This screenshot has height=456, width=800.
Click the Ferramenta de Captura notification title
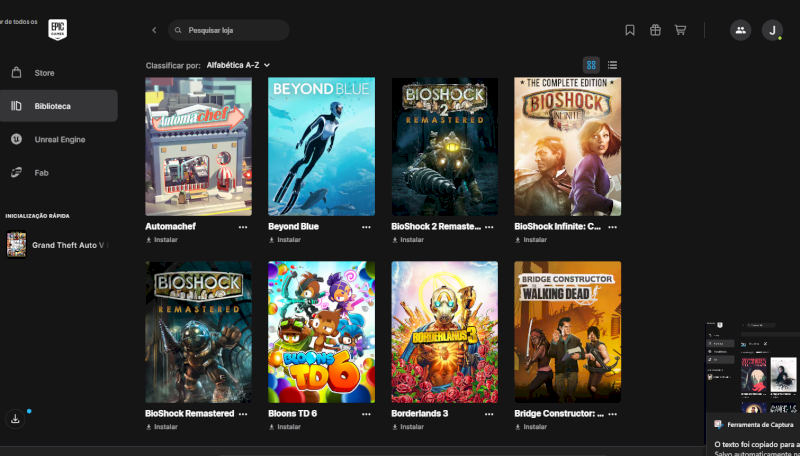pyautogui.click(x=760, y=425)
